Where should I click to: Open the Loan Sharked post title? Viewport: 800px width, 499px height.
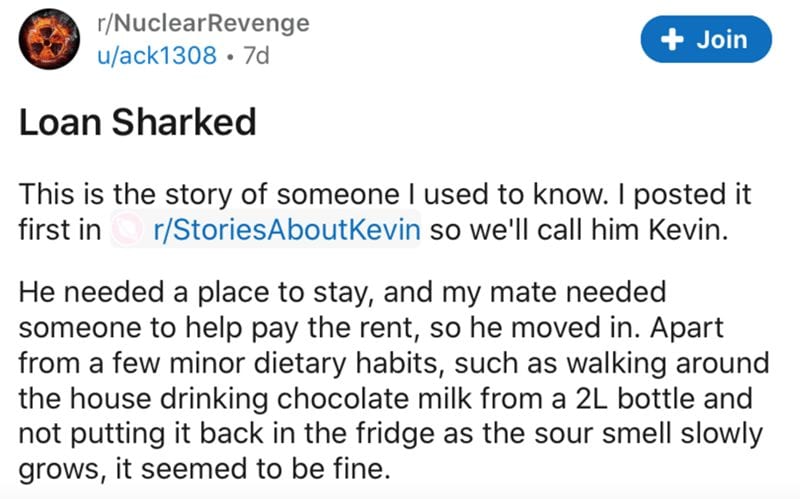pyautogui.click(x=138, y=122)
